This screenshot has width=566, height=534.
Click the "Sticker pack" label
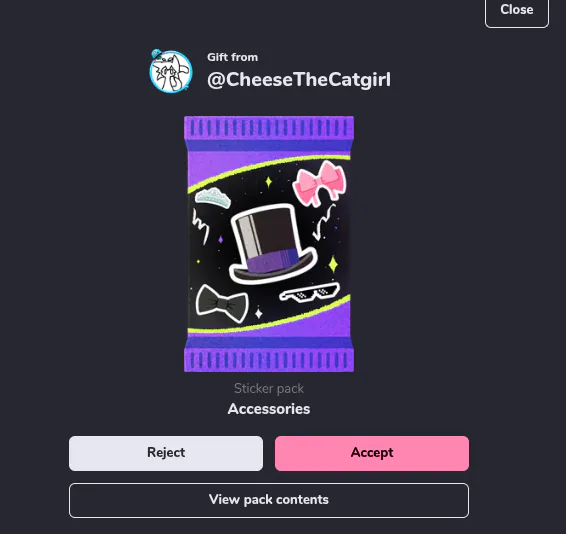click(x=269, y=388)
